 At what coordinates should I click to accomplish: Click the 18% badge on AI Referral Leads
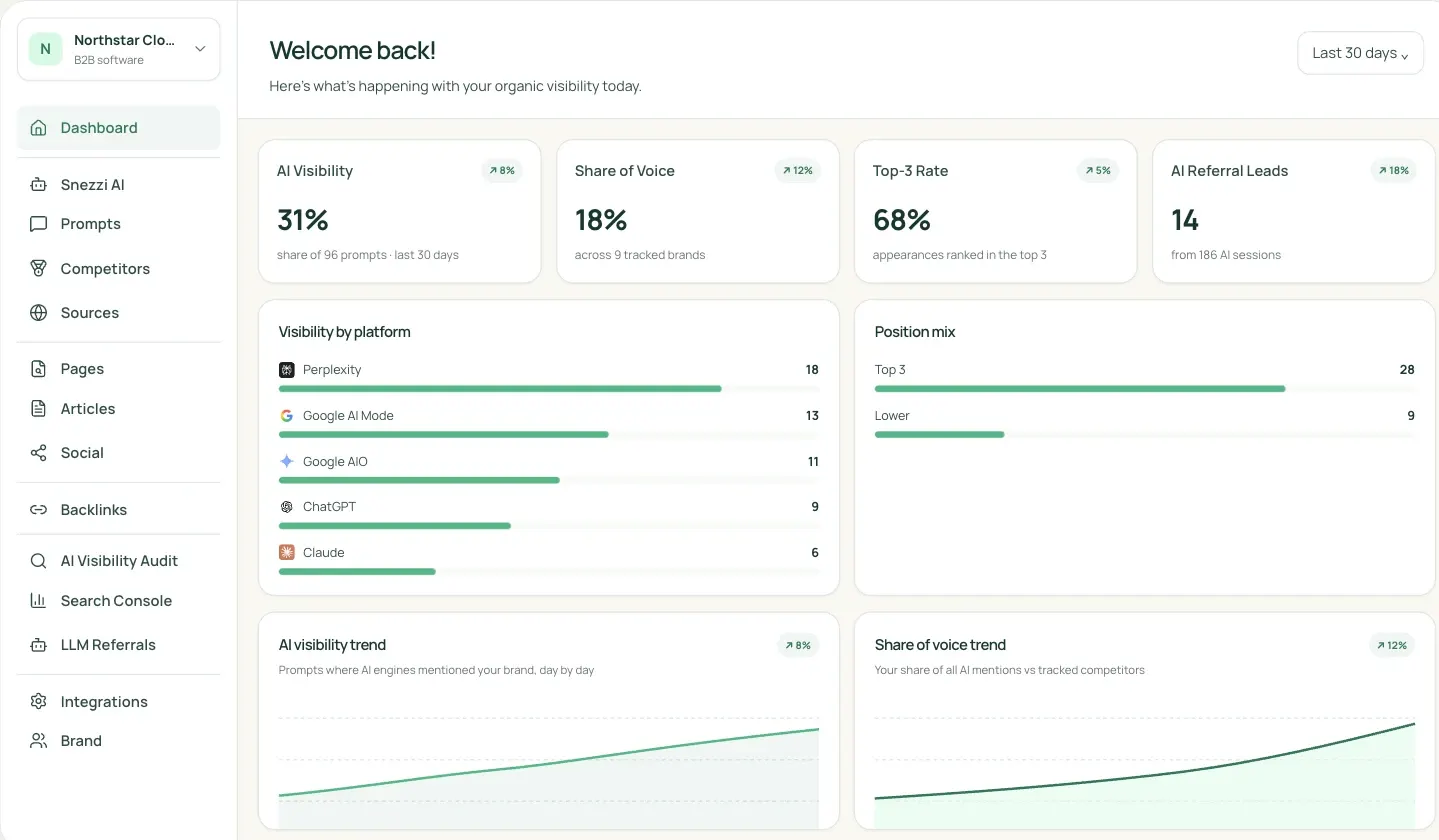[1394, 171]
